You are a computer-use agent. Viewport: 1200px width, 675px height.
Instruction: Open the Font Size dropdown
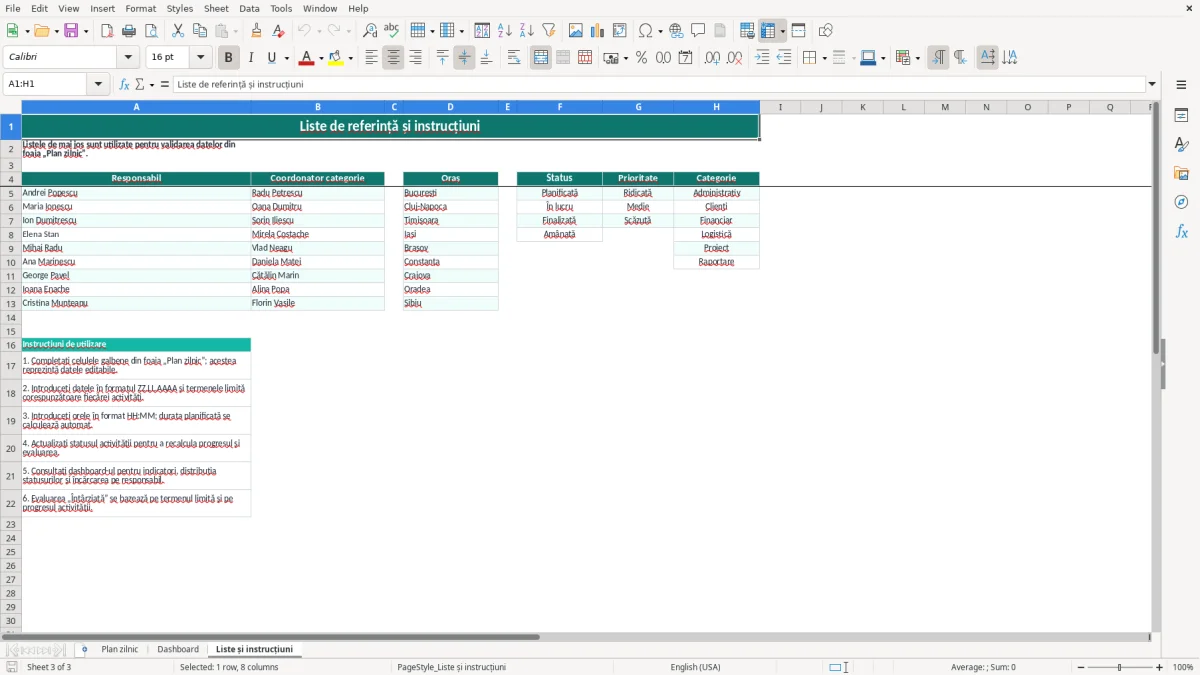[x=201, y=58]
